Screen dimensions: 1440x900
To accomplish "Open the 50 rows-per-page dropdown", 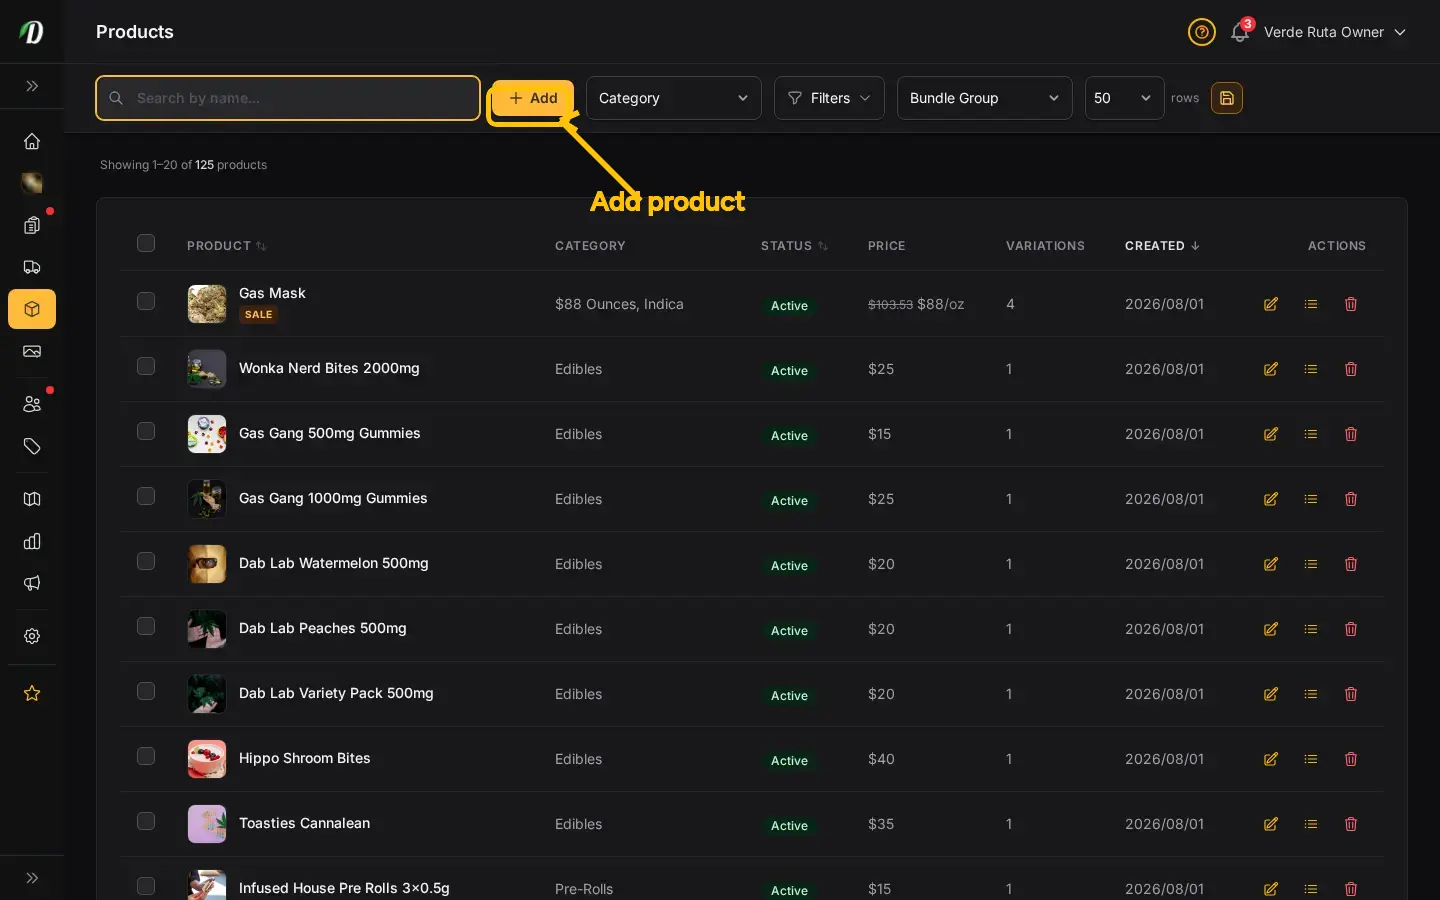I will tap(1125, 98).
